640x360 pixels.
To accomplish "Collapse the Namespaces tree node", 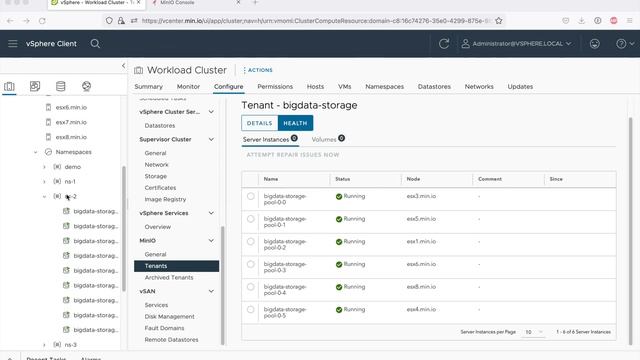I will coord(36,152).
